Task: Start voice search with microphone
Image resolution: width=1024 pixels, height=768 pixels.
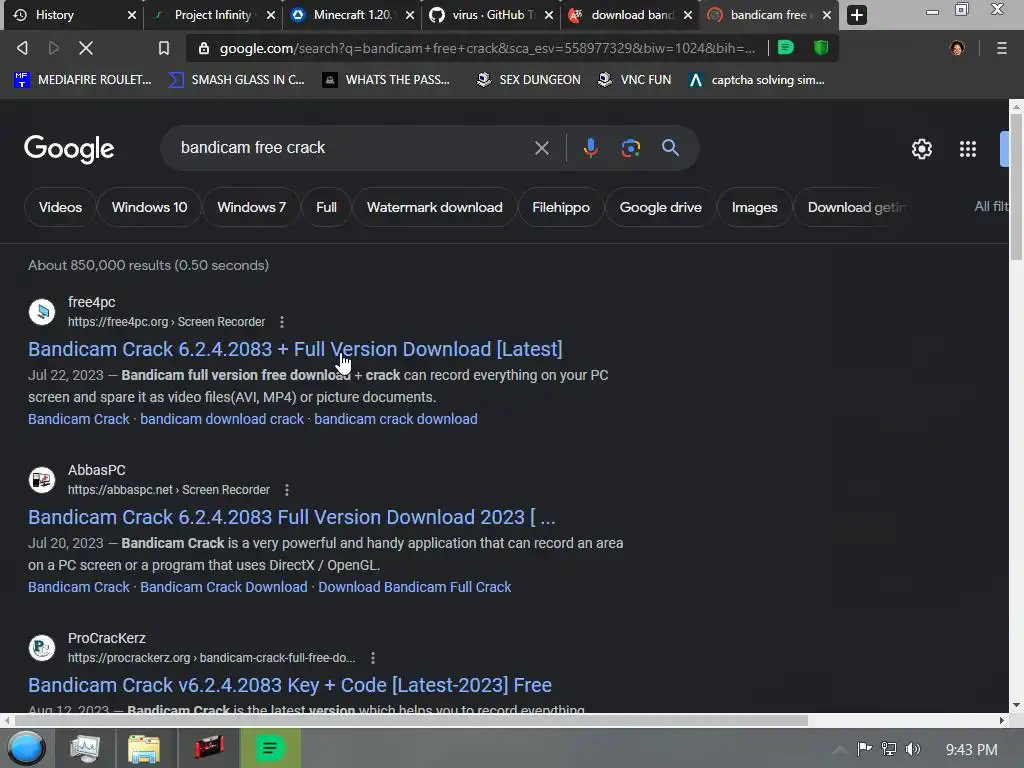Action: (590, 148)
